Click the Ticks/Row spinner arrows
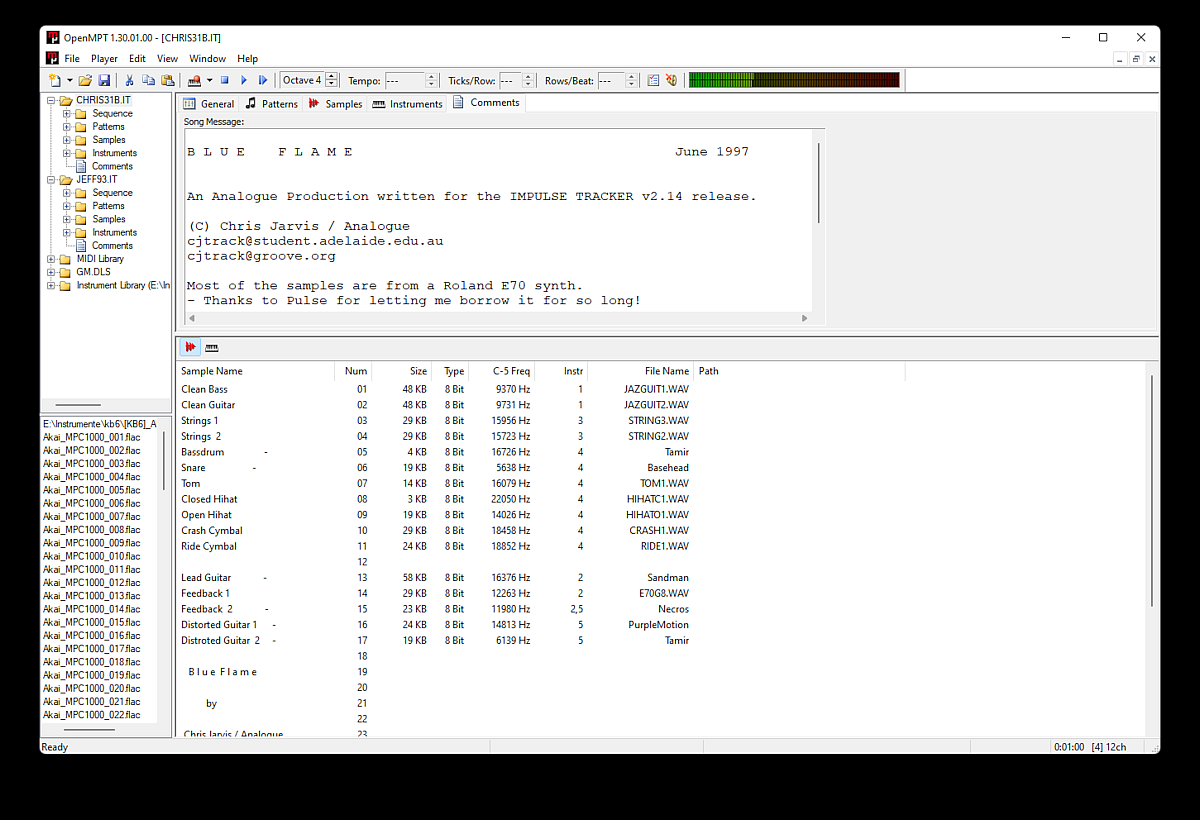Viewport: 1200px width, 820px height. point(530,80)
